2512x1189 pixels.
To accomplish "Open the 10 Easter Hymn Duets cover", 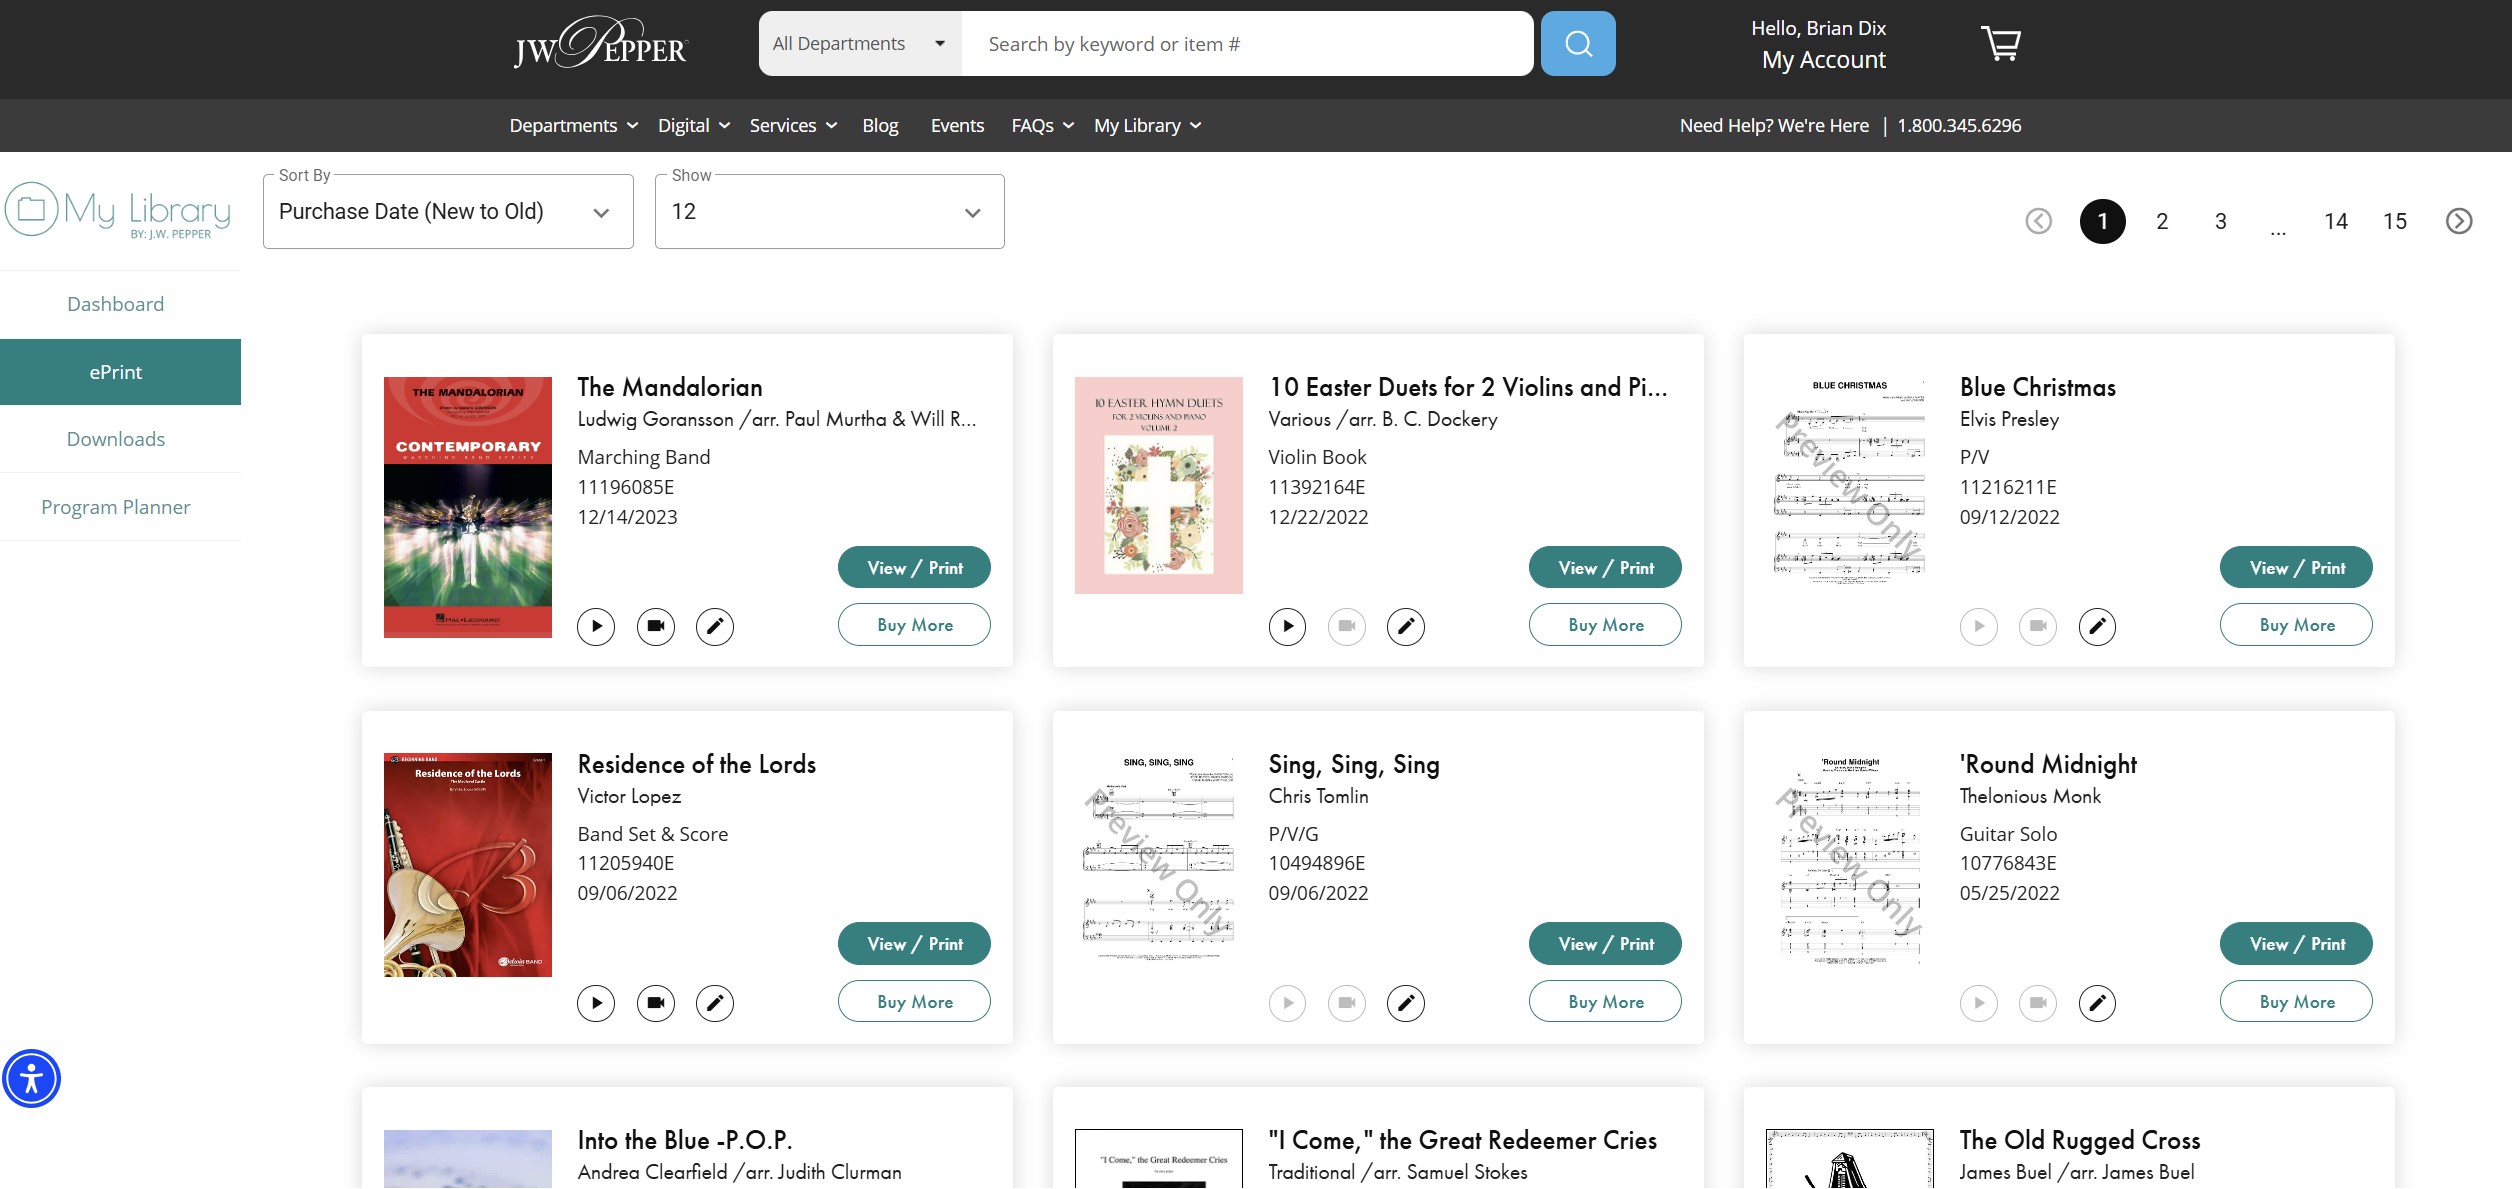I will [x=1159, y=485].
